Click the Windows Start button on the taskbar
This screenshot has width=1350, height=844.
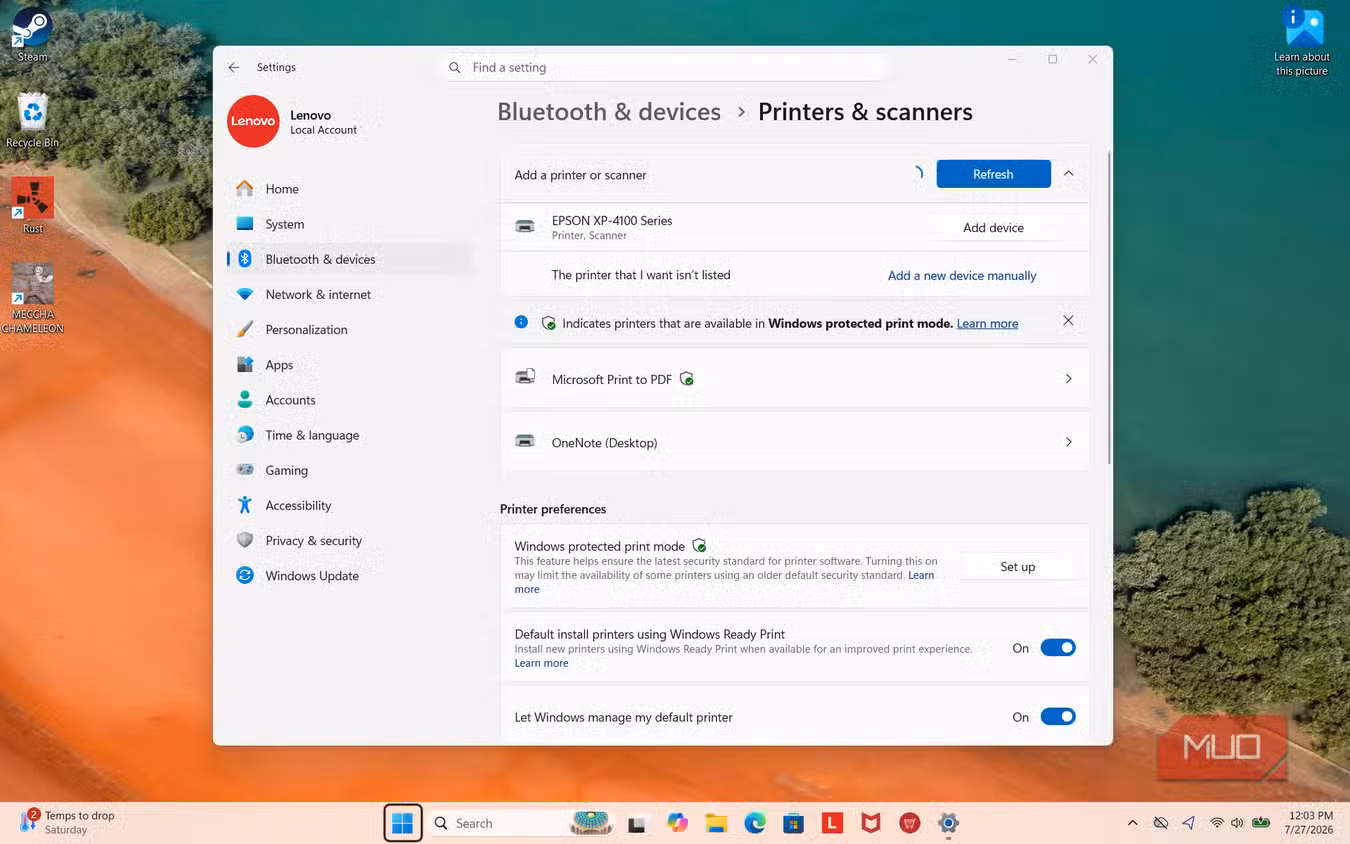403,823
